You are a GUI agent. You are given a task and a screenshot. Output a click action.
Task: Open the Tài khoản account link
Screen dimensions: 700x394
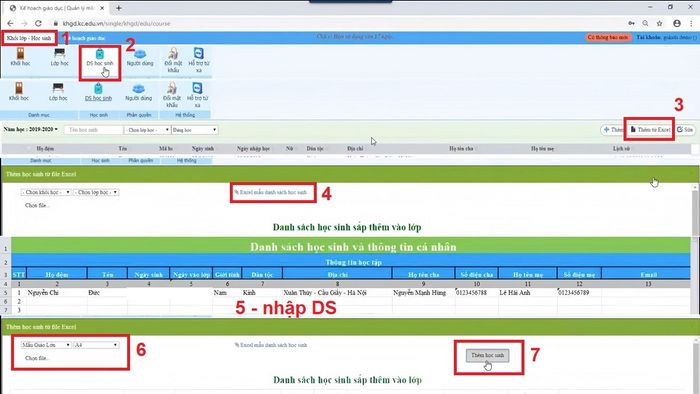click(667, 37)
